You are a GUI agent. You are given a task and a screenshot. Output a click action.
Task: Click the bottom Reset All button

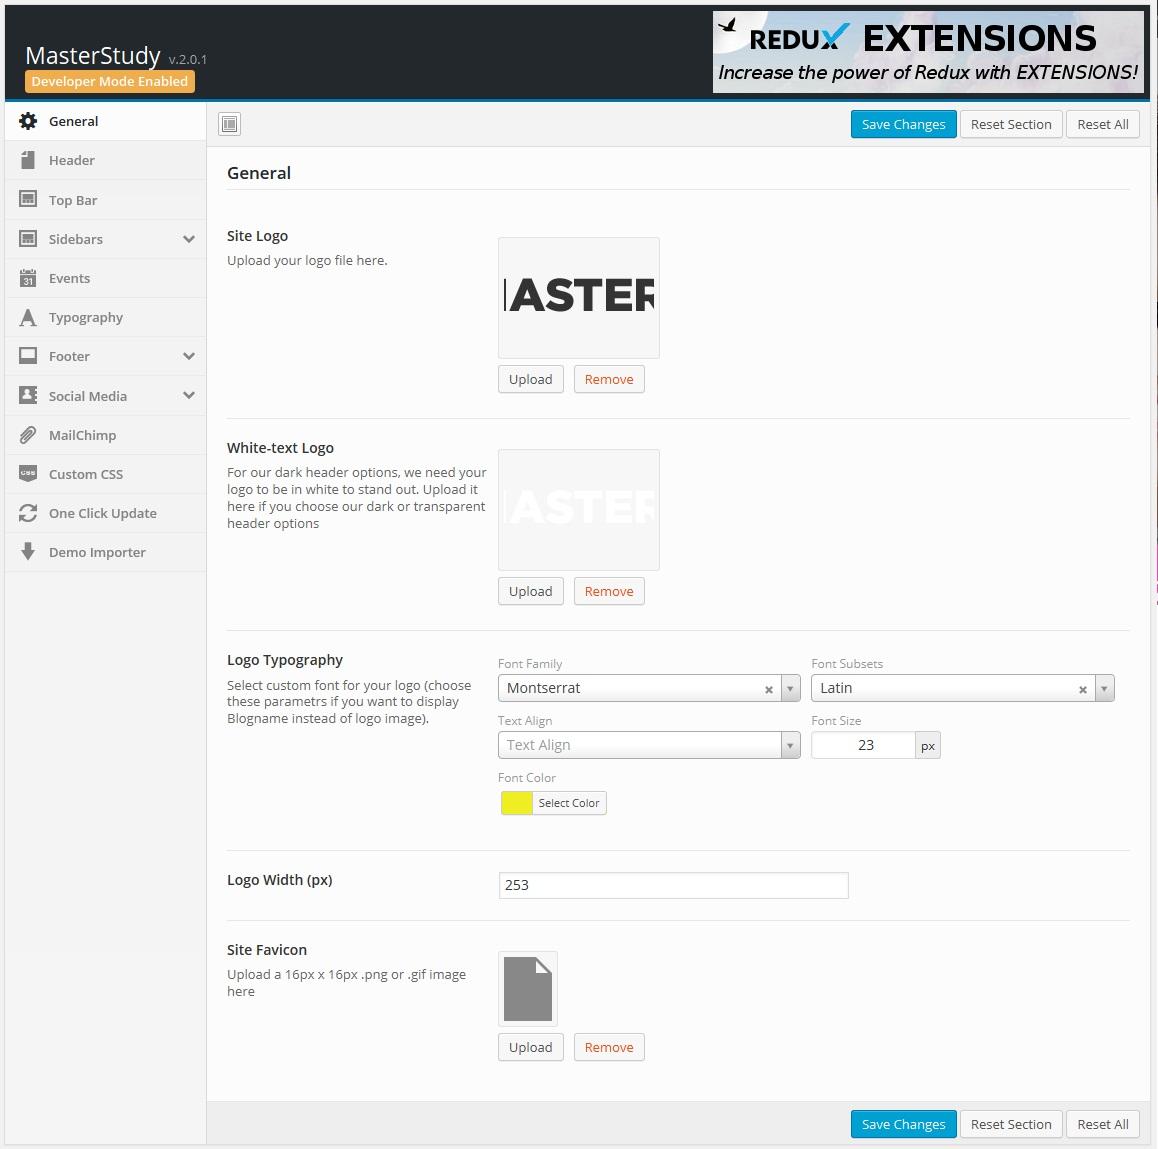[1103, 1124]
